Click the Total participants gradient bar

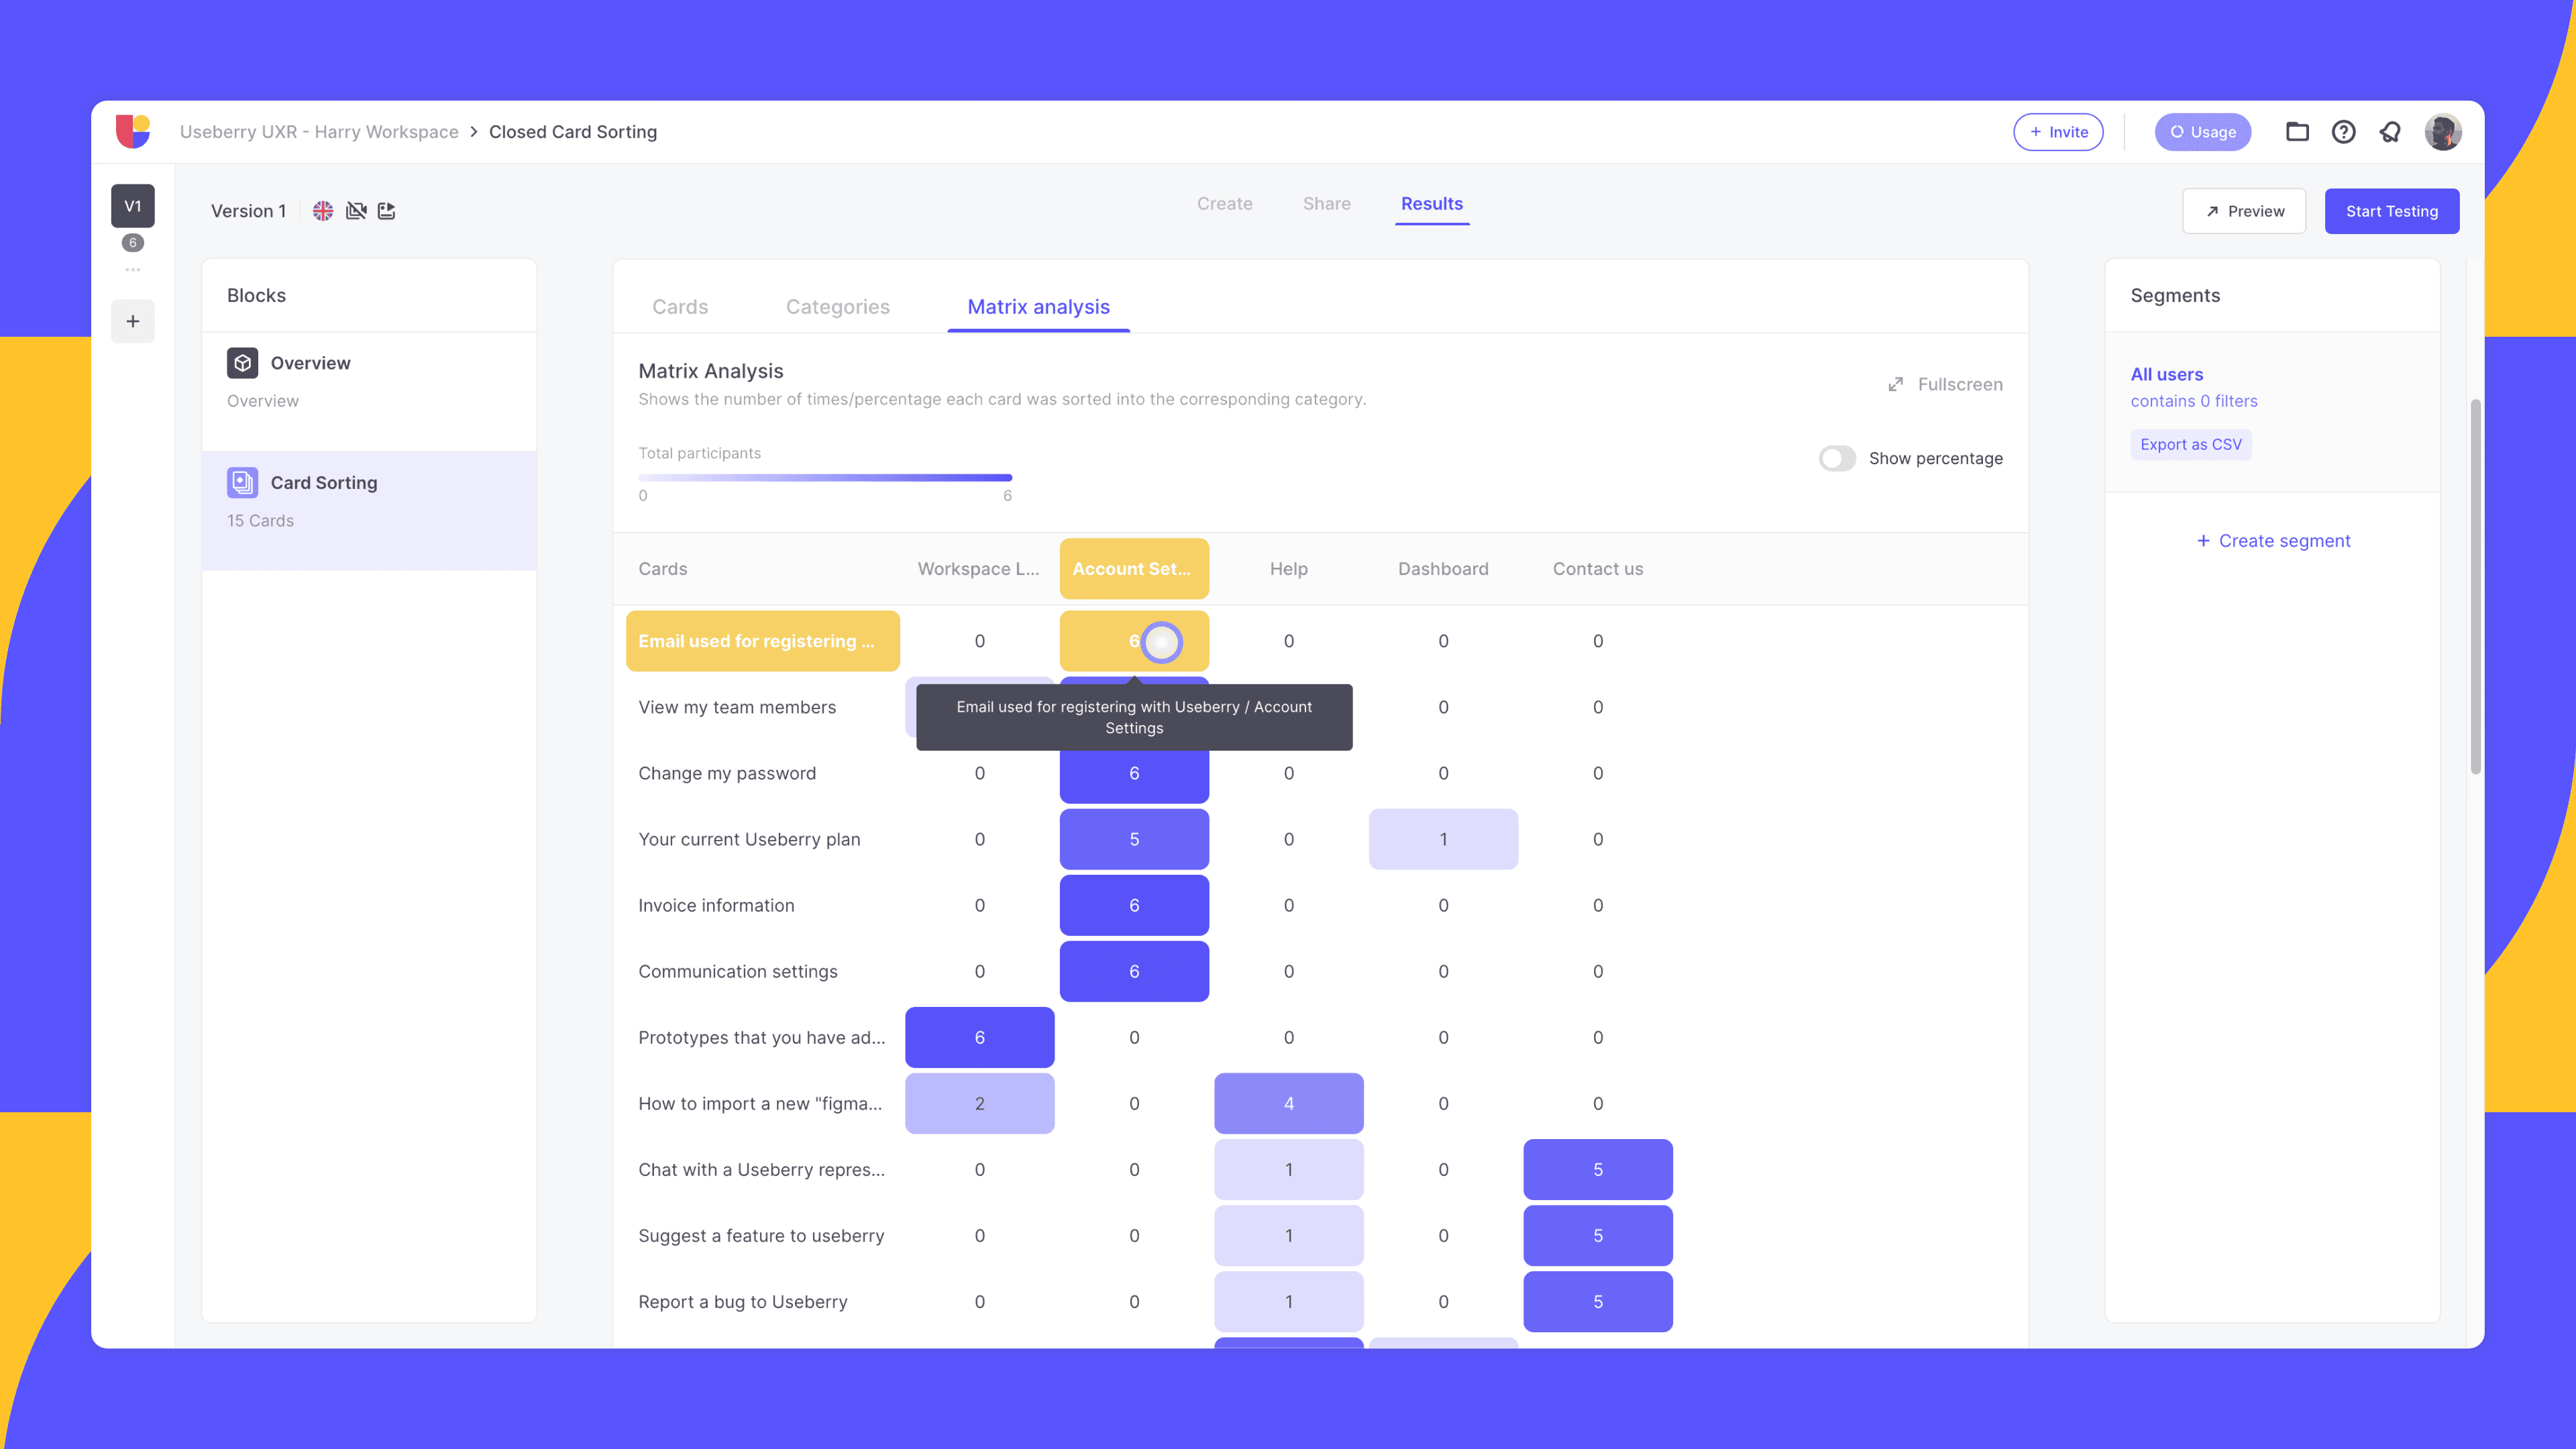[825, 477]
